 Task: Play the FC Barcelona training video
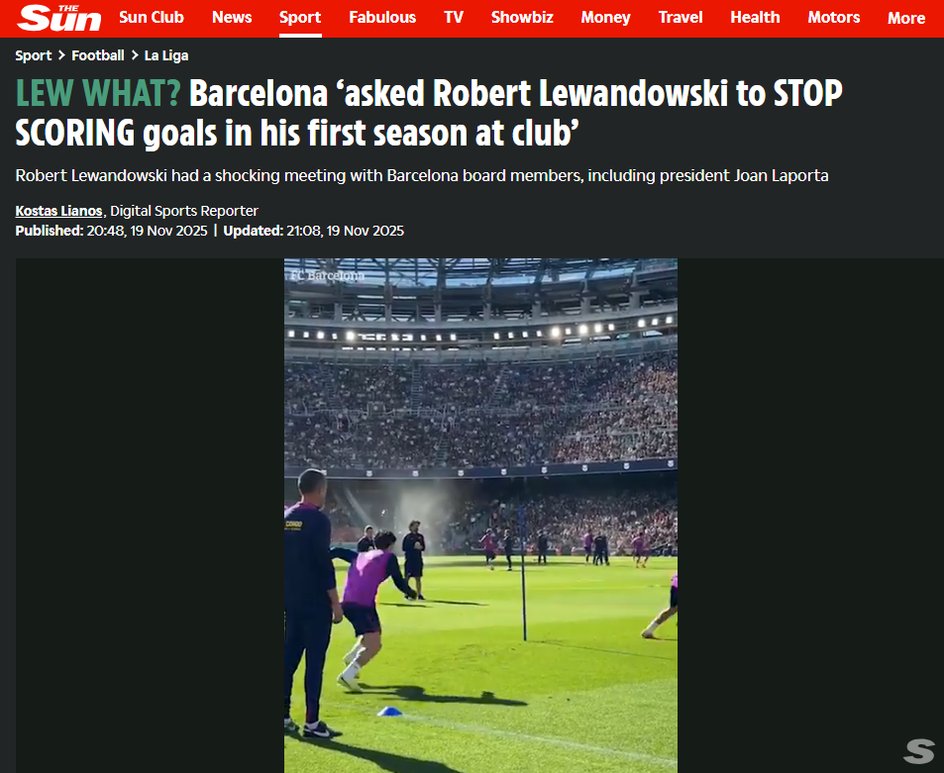[480, 515]
